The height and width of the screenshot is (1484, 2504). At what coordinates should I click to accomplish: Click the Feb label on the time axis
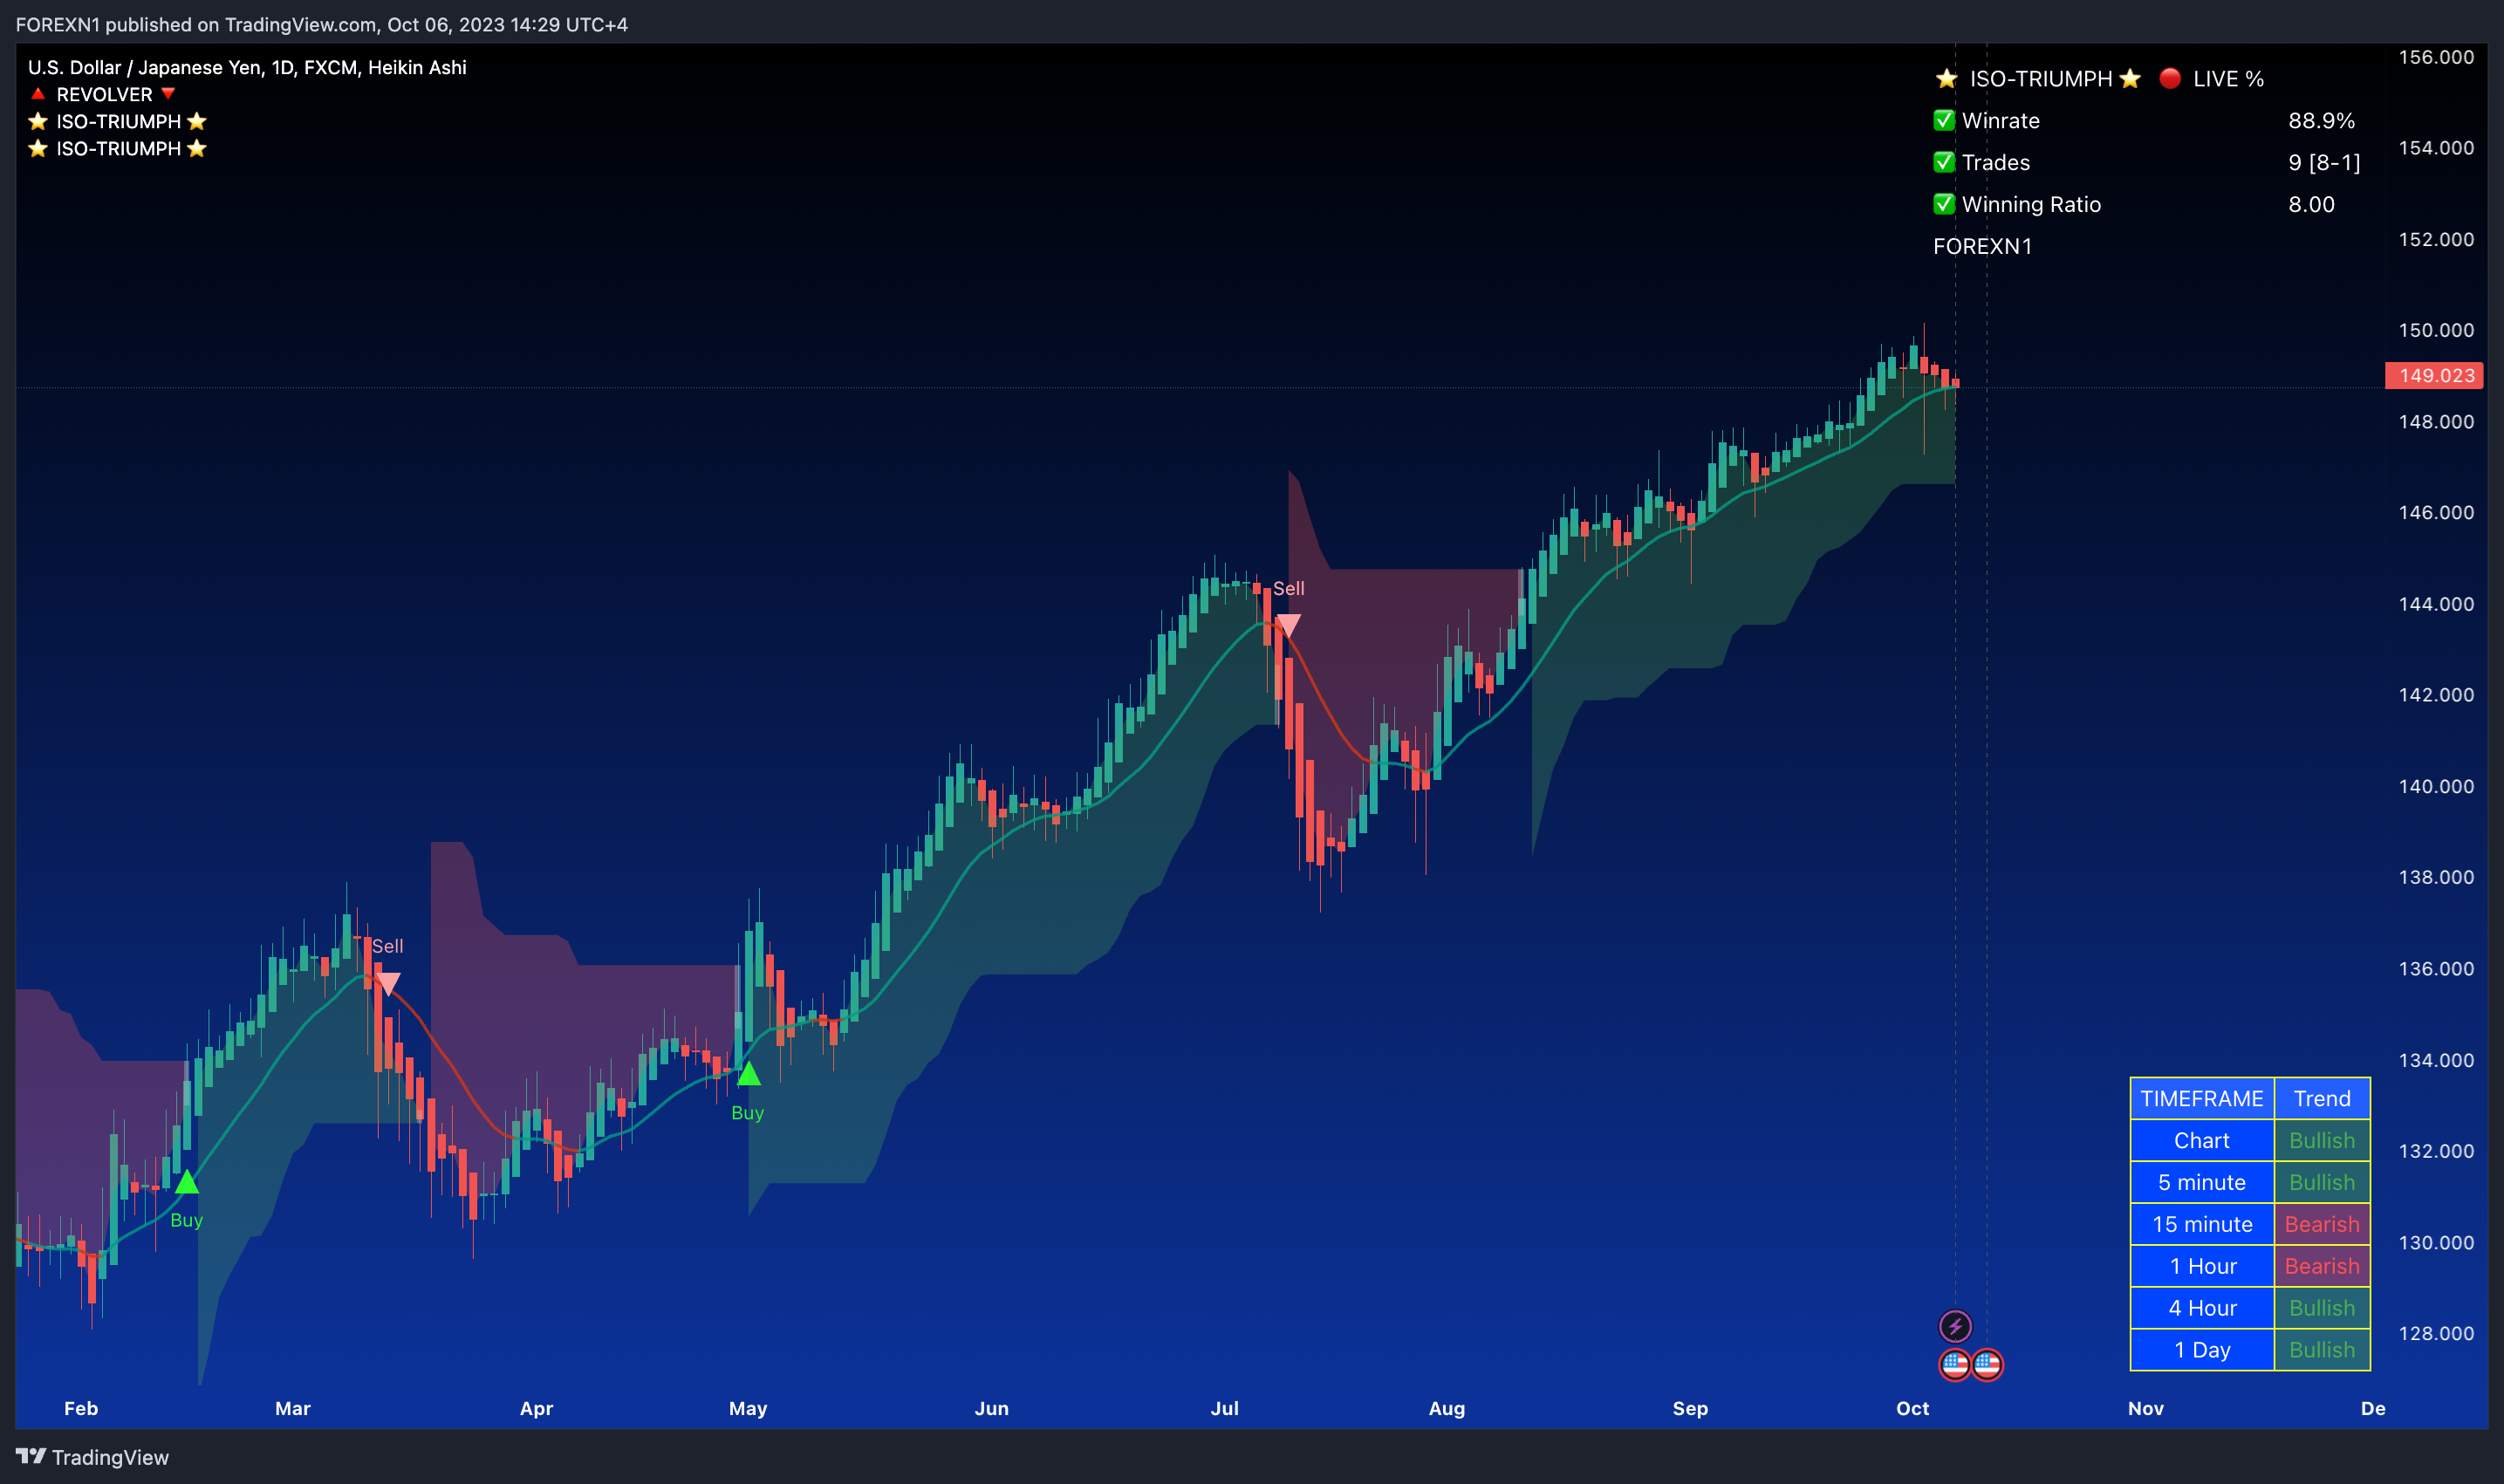[x=81, y=1408]
